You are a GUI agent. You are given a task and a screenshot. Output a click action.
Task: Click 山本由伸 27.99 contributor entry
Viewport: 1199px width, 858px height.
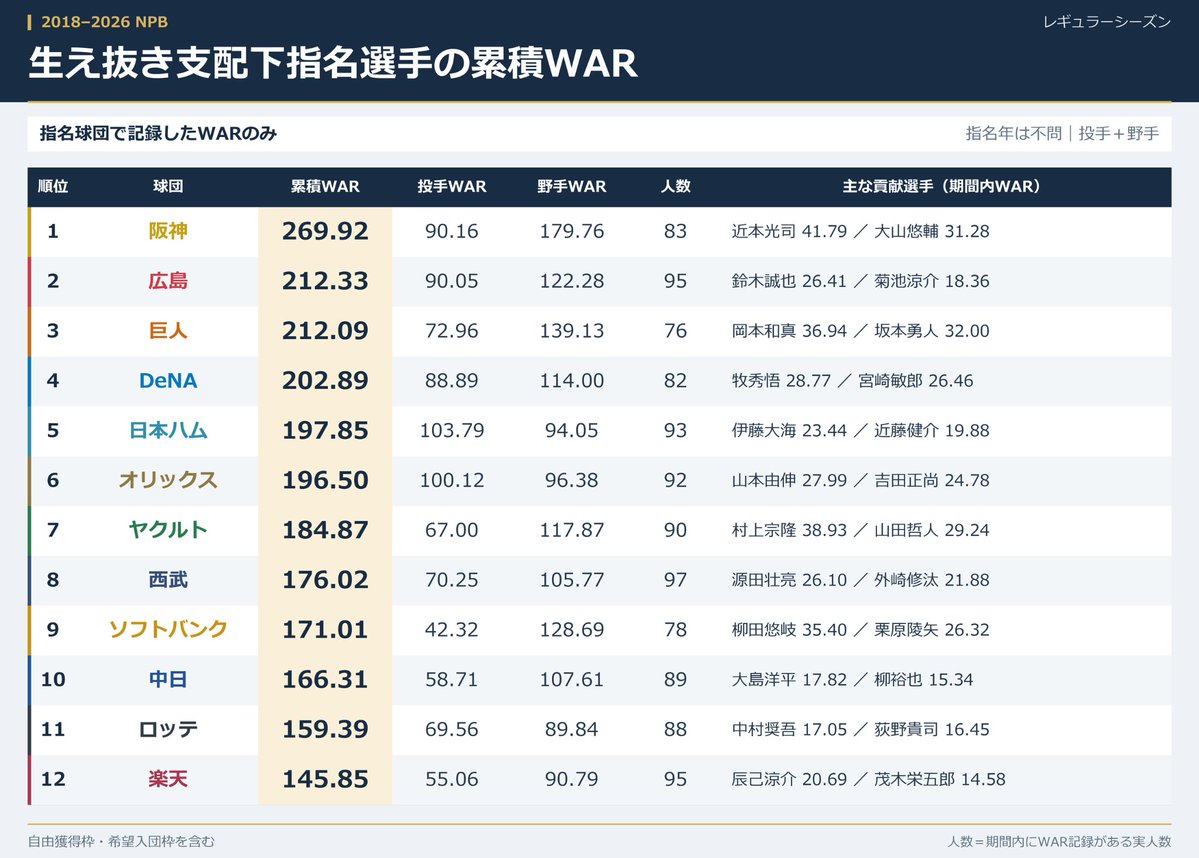pyautogui.click(x=789, y=479)
